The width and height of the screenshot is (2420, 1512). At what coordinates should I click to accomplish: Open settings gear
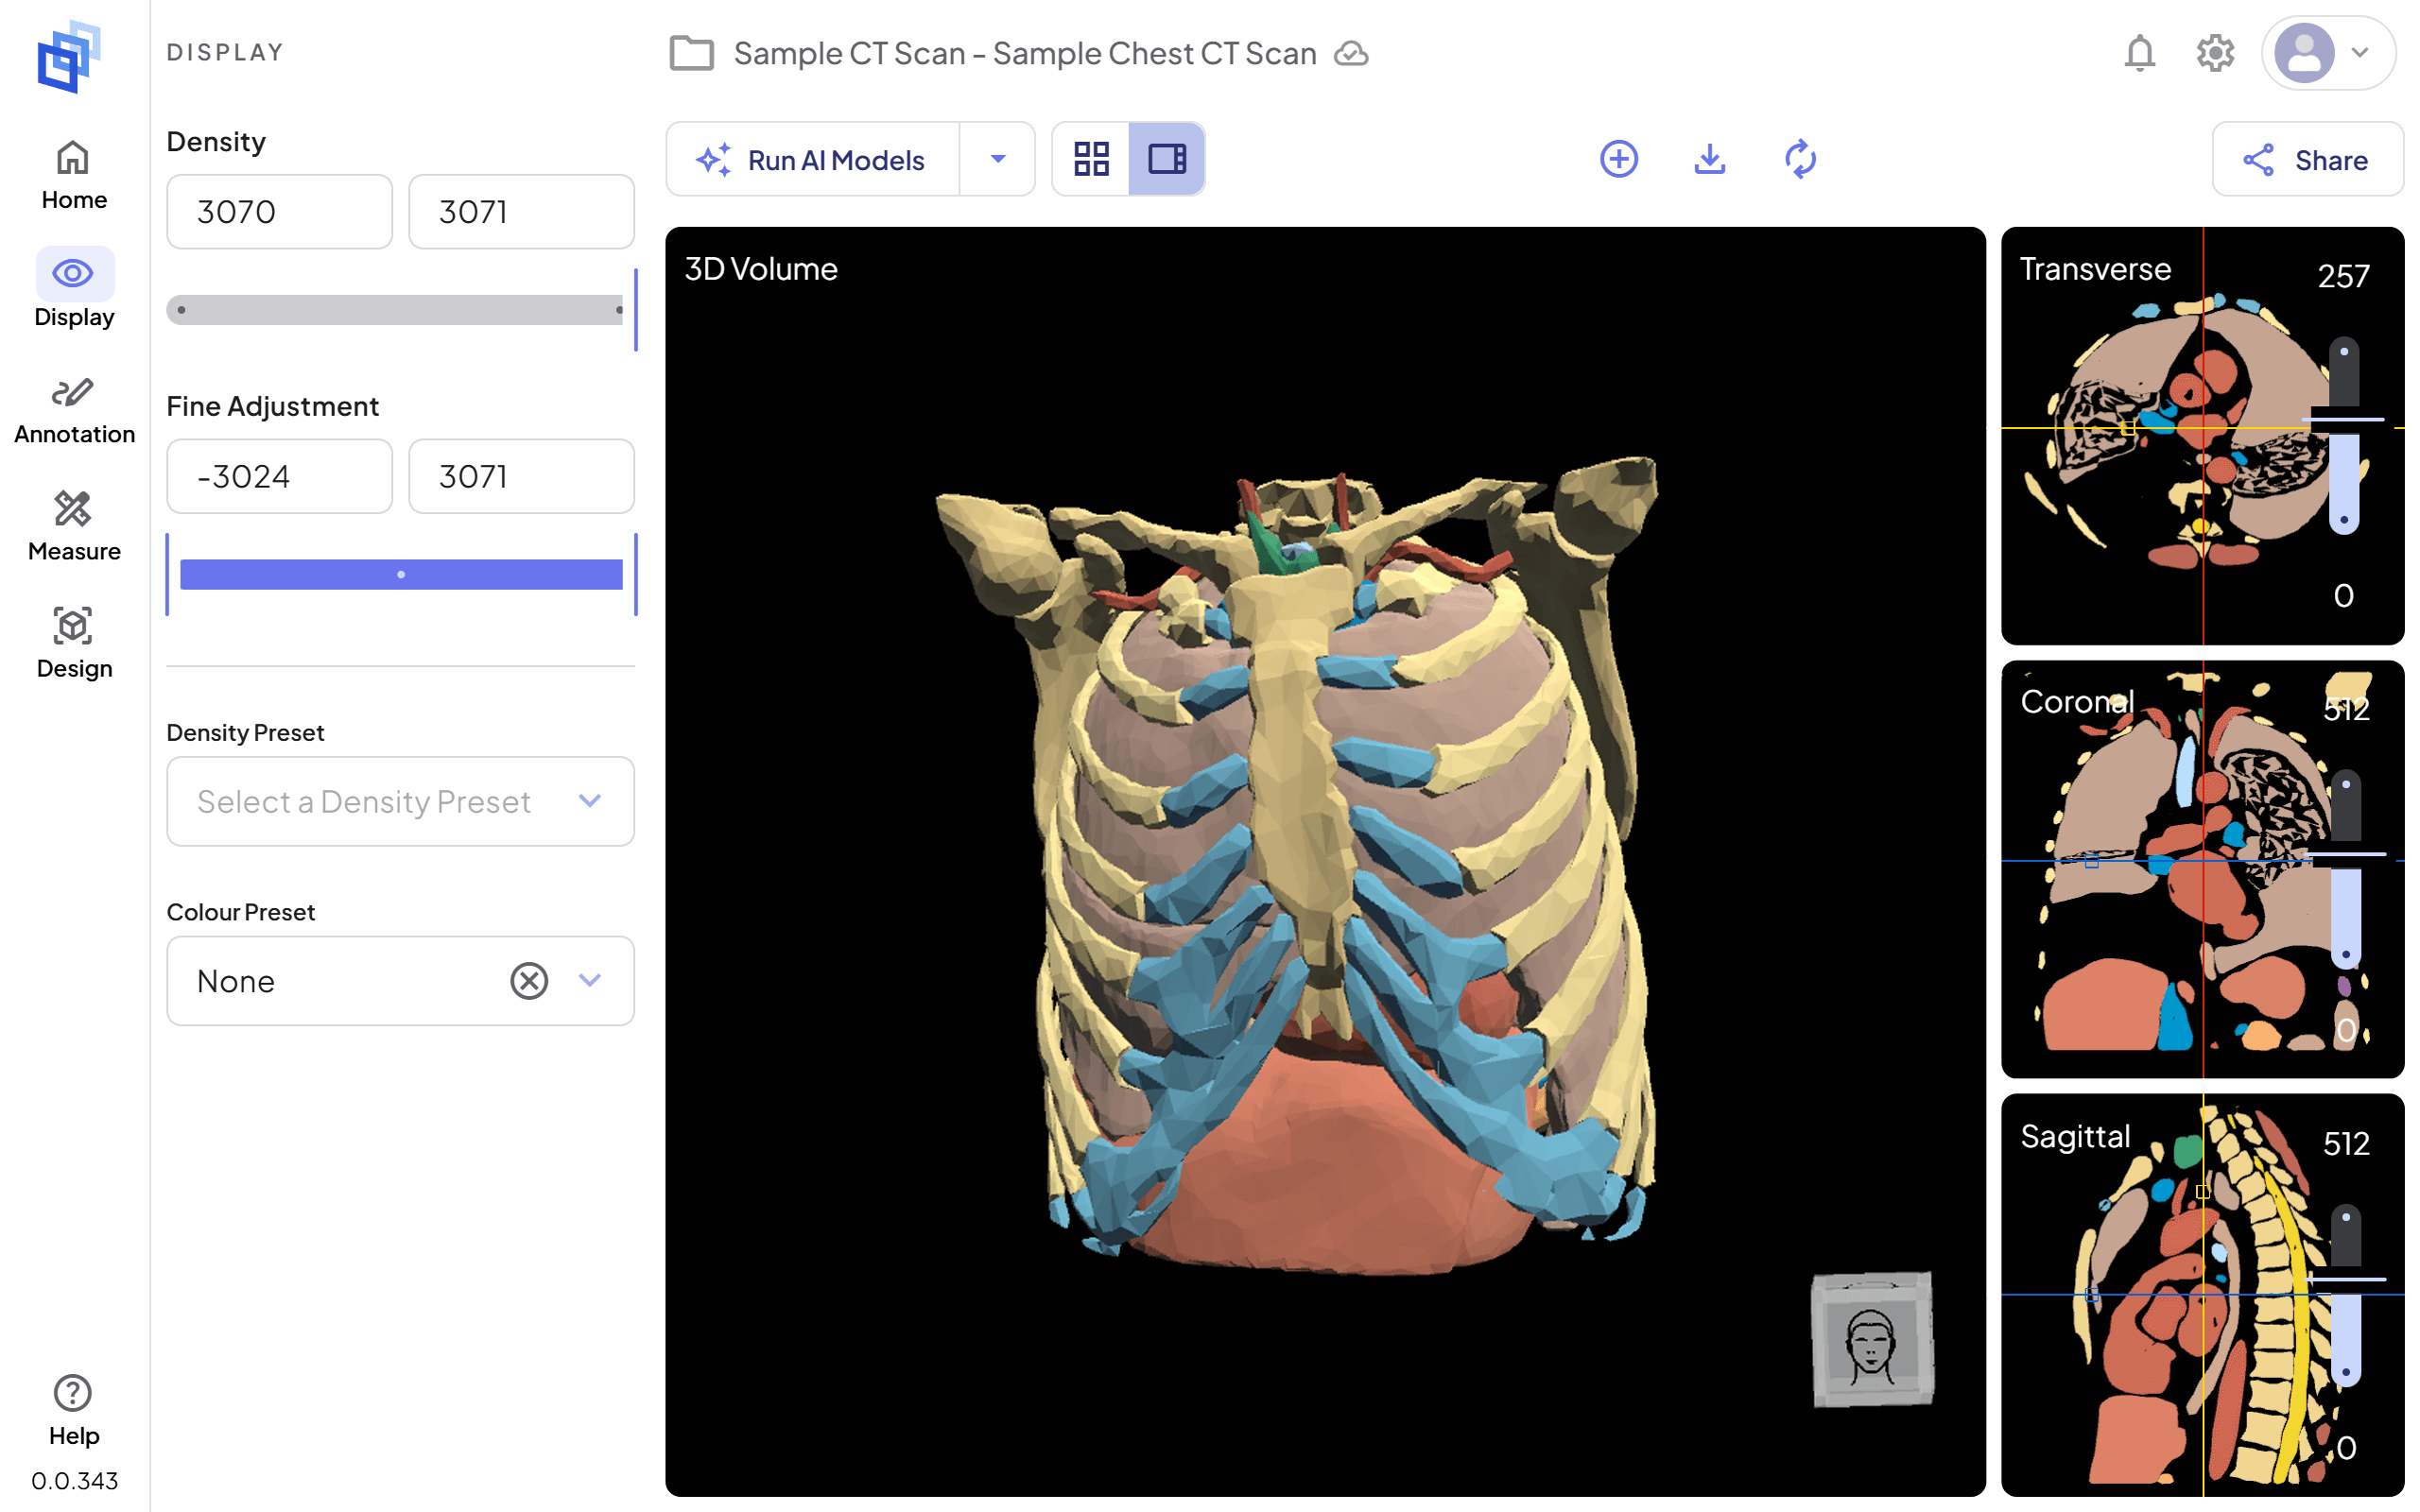2215,53
